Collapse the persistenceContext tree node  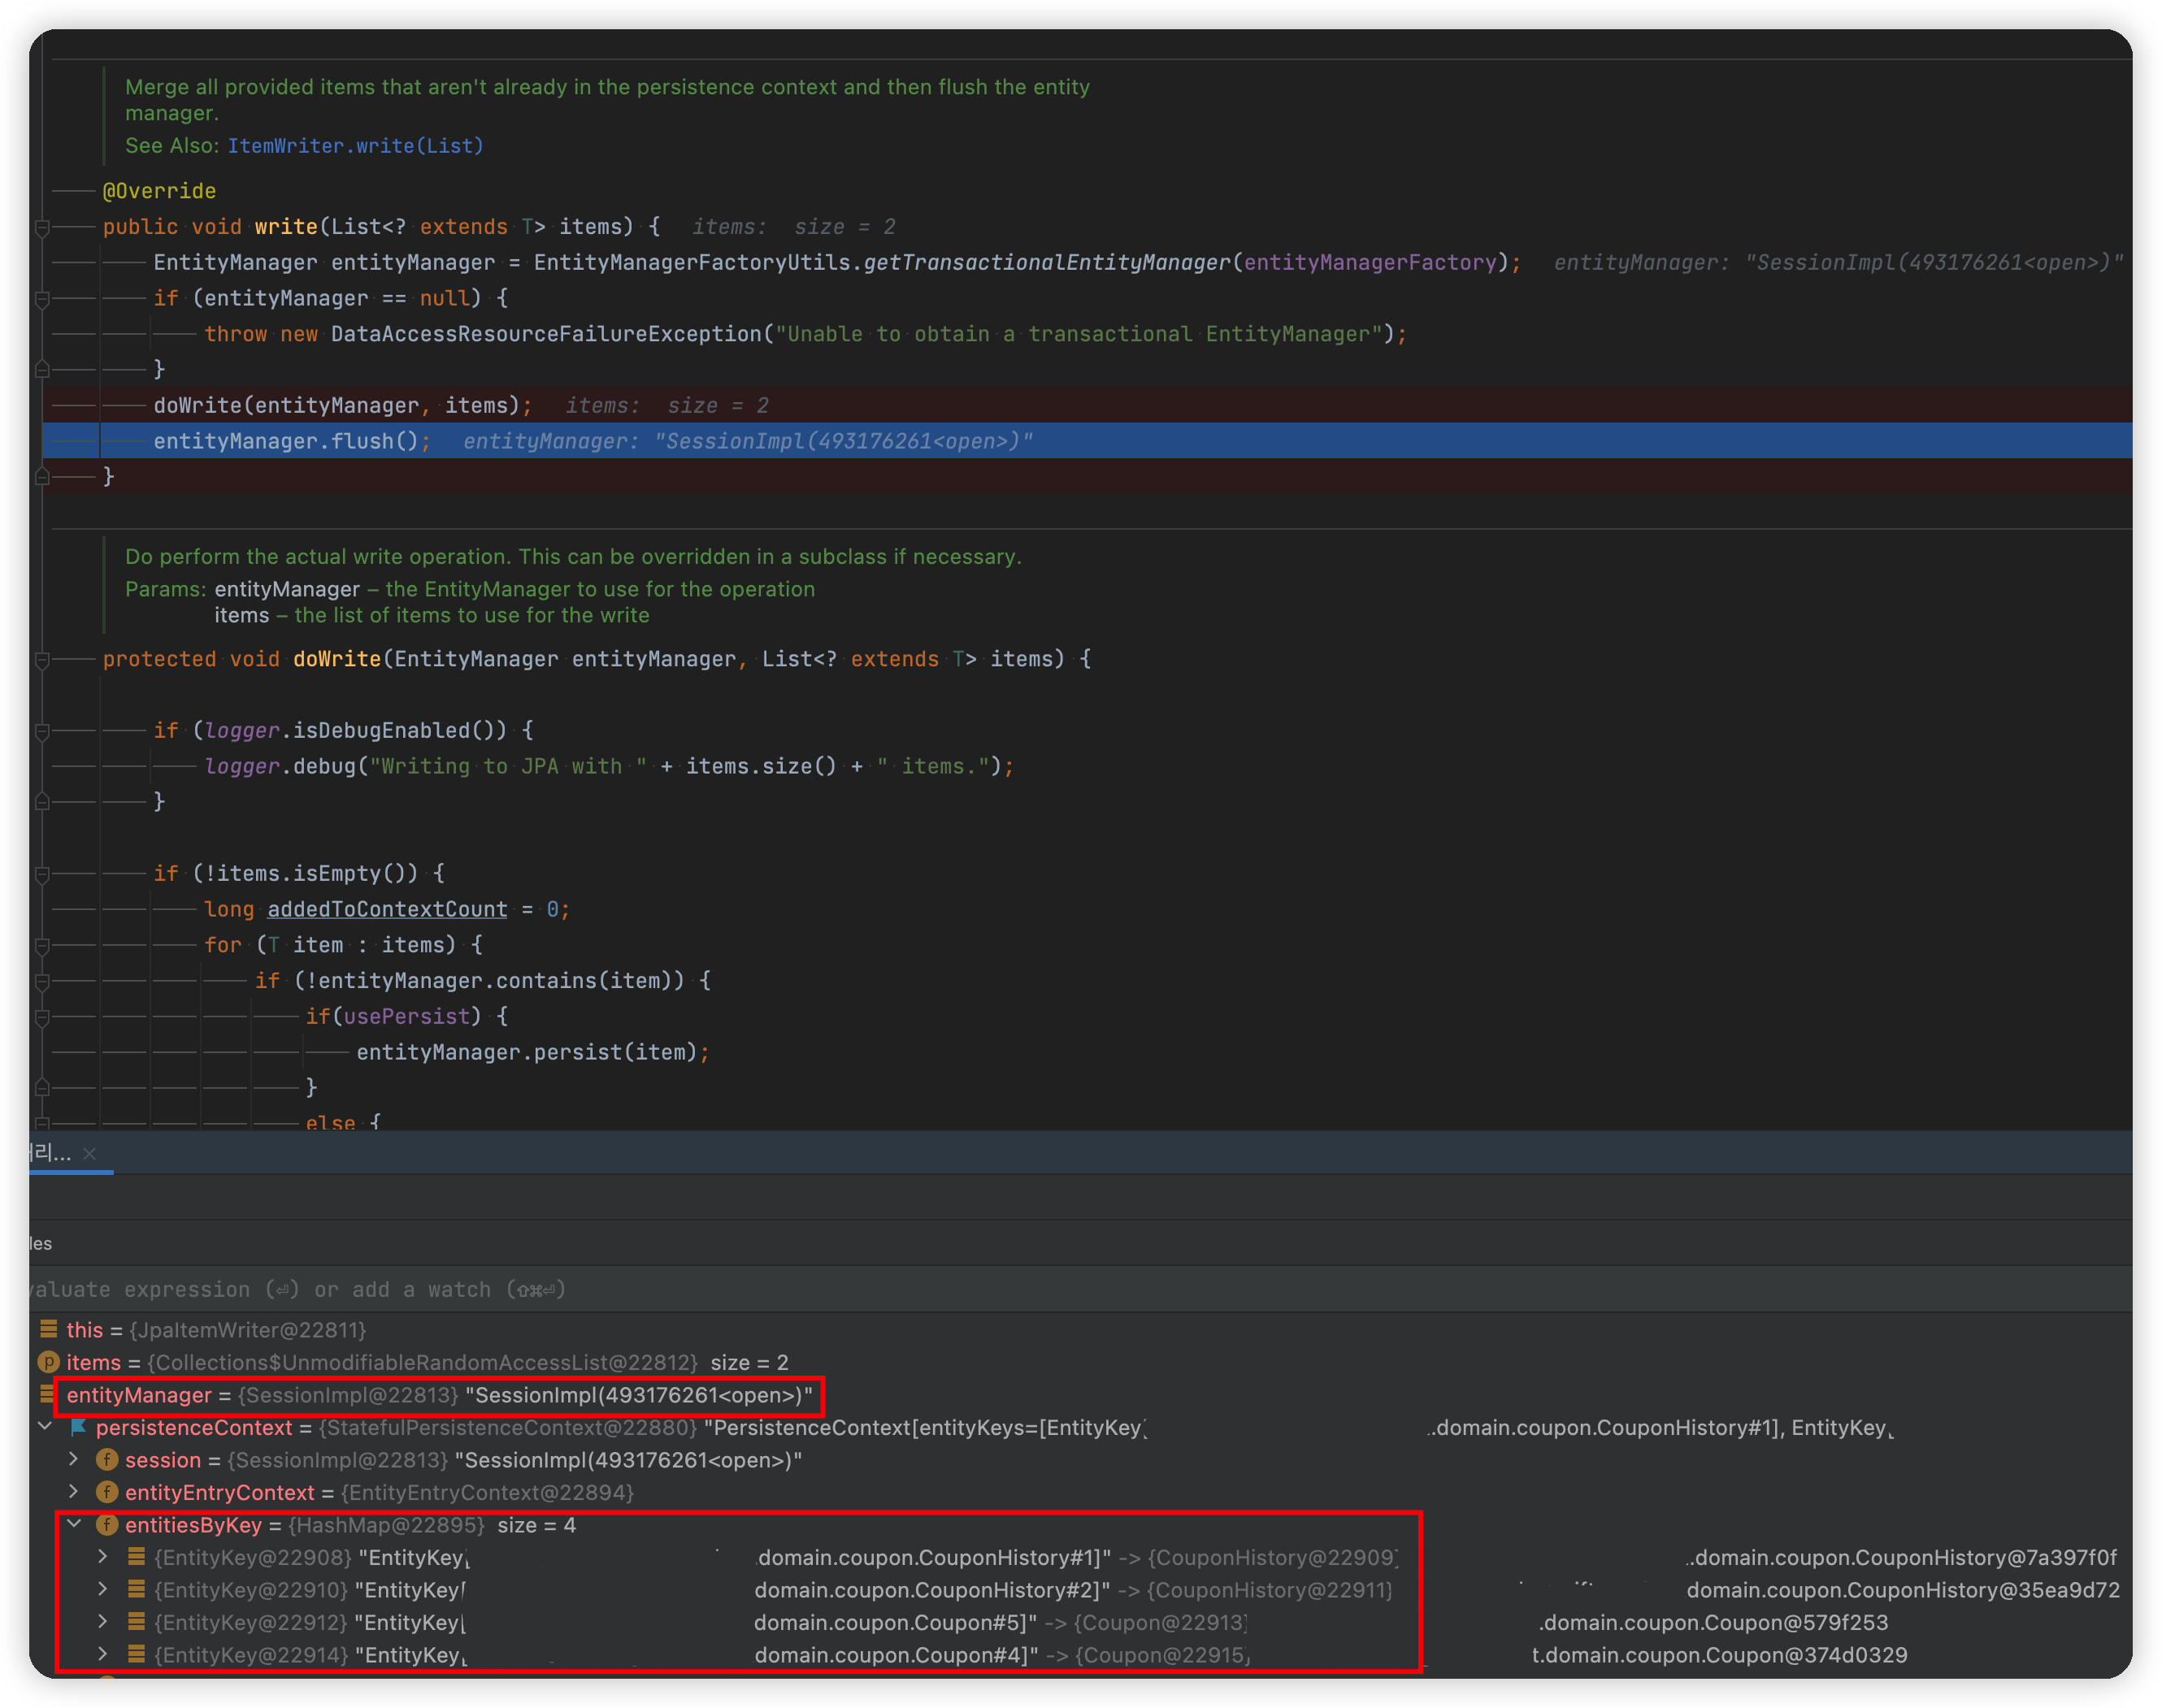tap(45, 1427)
